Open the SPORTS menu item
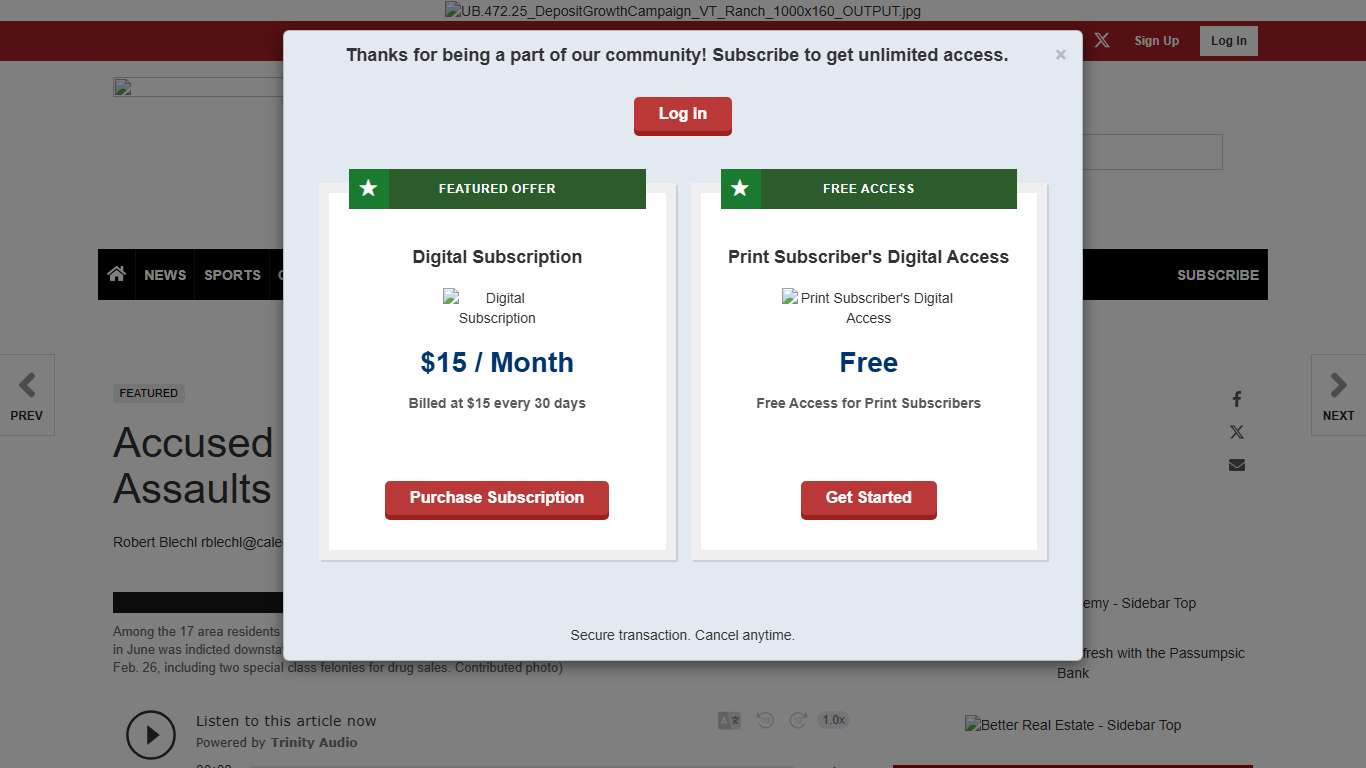1366x768 pixels. point(232,275)
